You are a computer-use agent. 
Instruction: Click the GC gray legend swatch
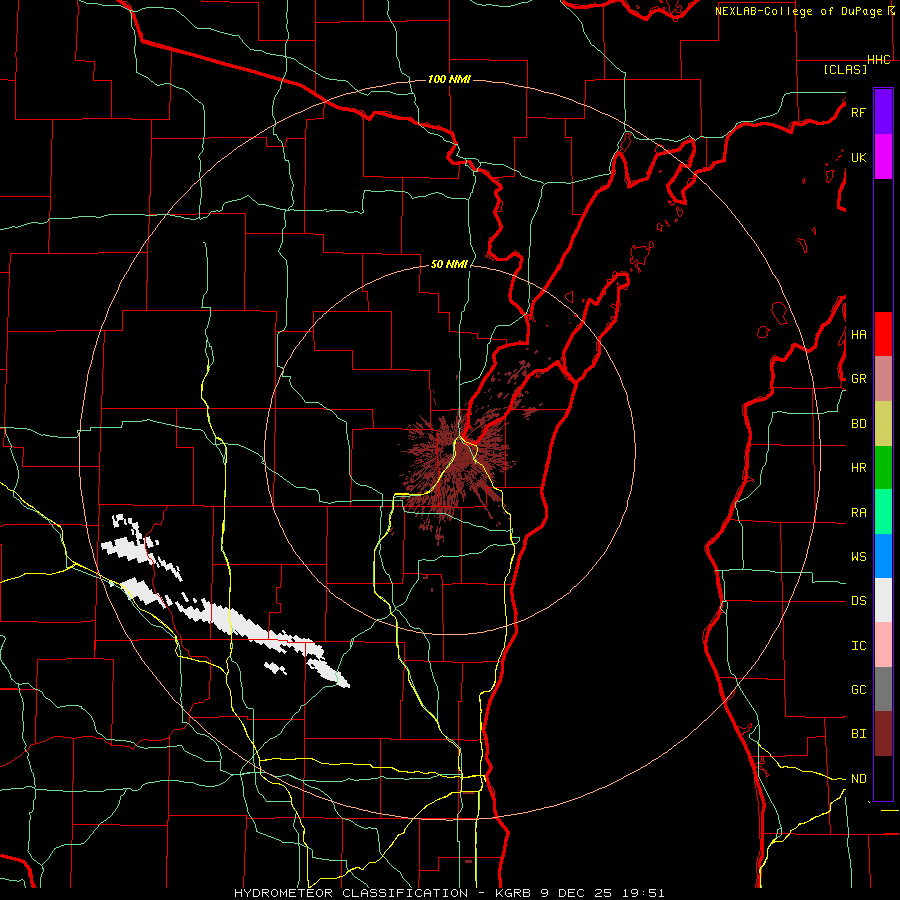click(x=883, y=689)
